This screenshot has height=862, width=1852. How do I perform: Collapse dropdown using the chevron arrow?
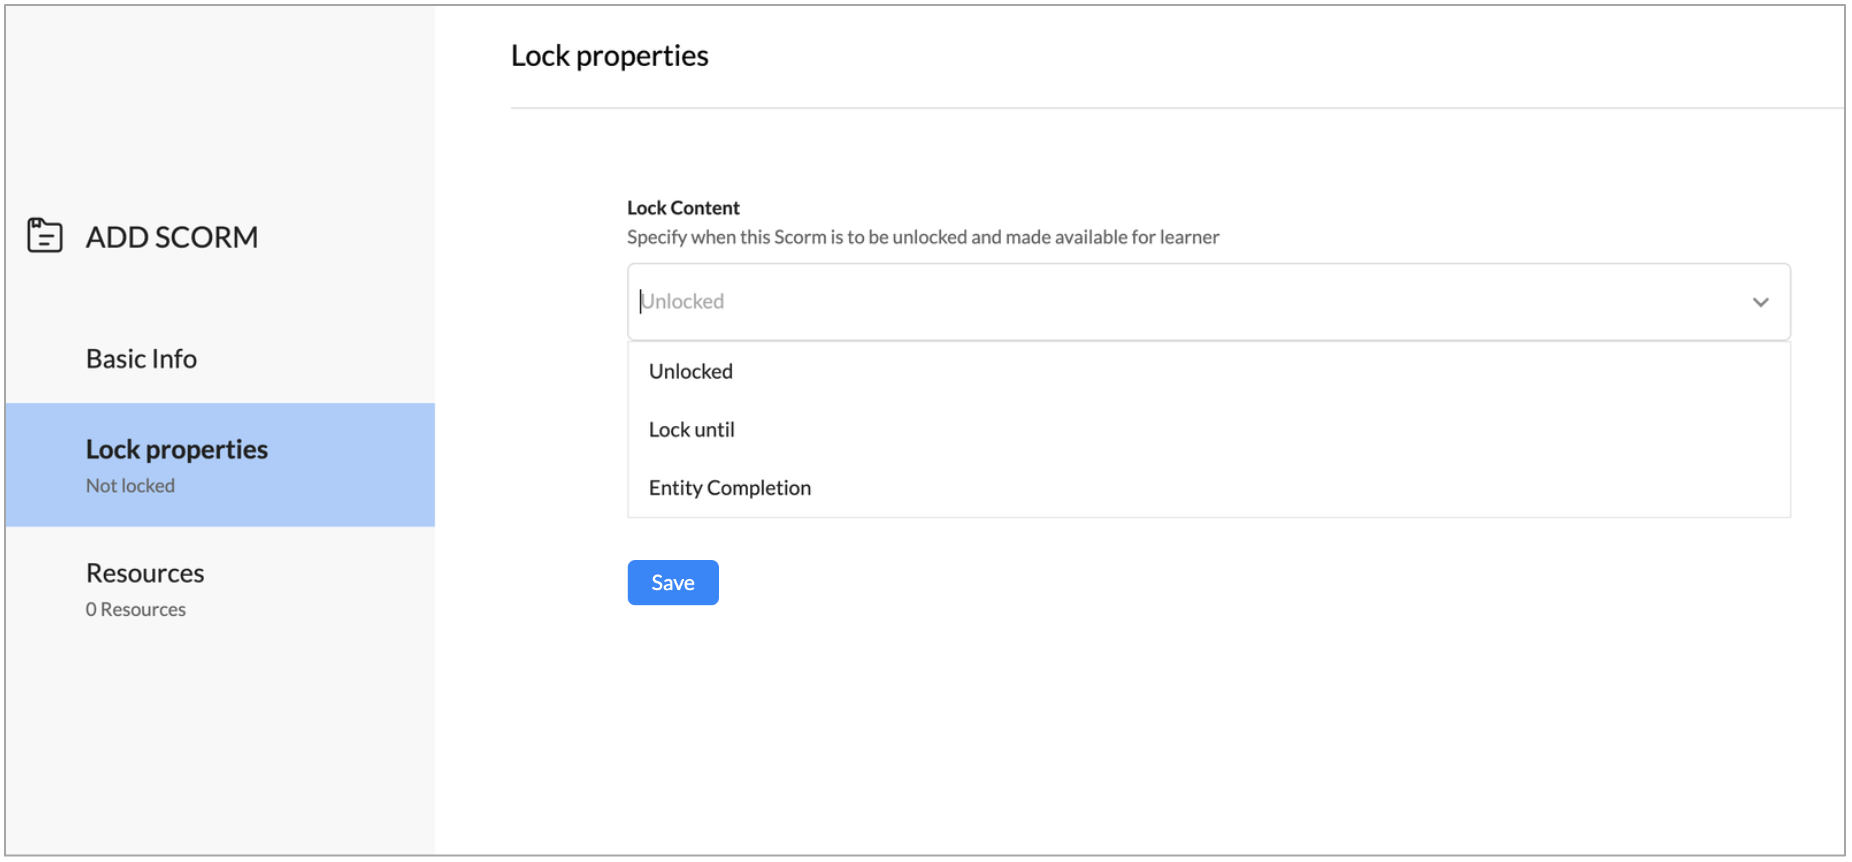click(1760, 302)
